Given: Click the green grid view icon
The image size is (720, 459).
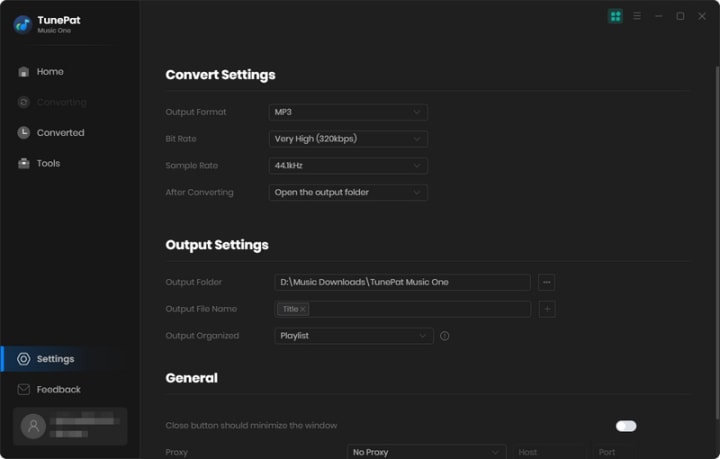Looking at the screenshot, I should coord(615,16).
